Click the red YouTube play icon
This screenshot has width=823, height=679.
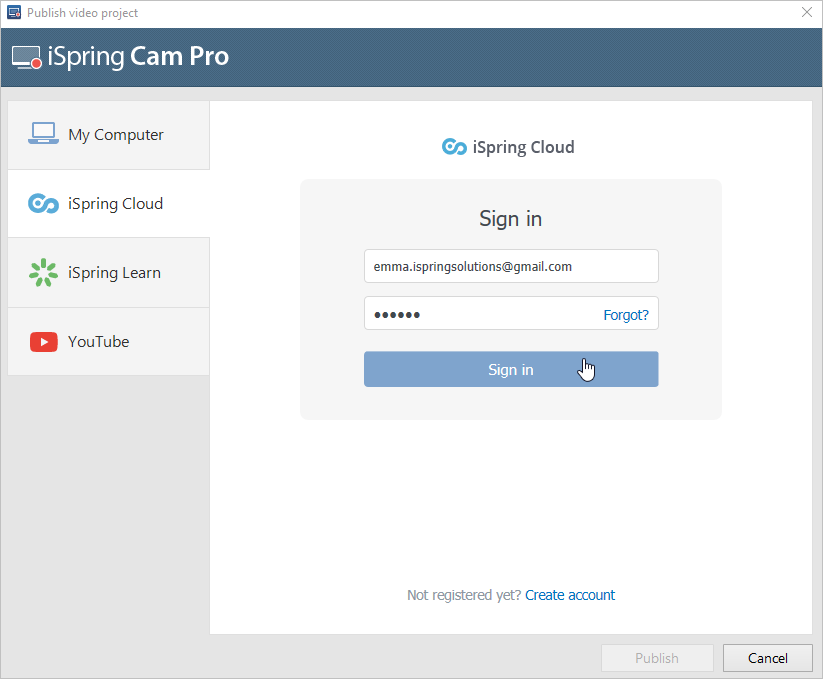[x=44, y=342]
